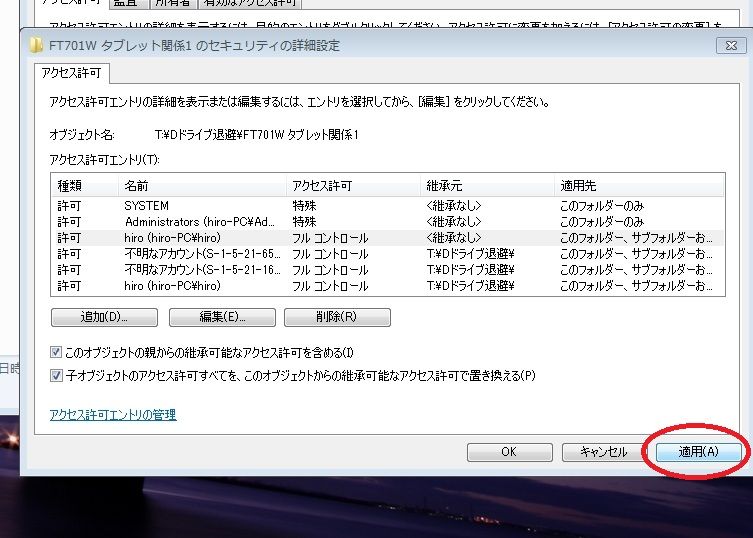Select 不明なアカウント(S-1-5-21-16... entry
Image resolution: width=753 pixels, height=538 pixels.
388,269
